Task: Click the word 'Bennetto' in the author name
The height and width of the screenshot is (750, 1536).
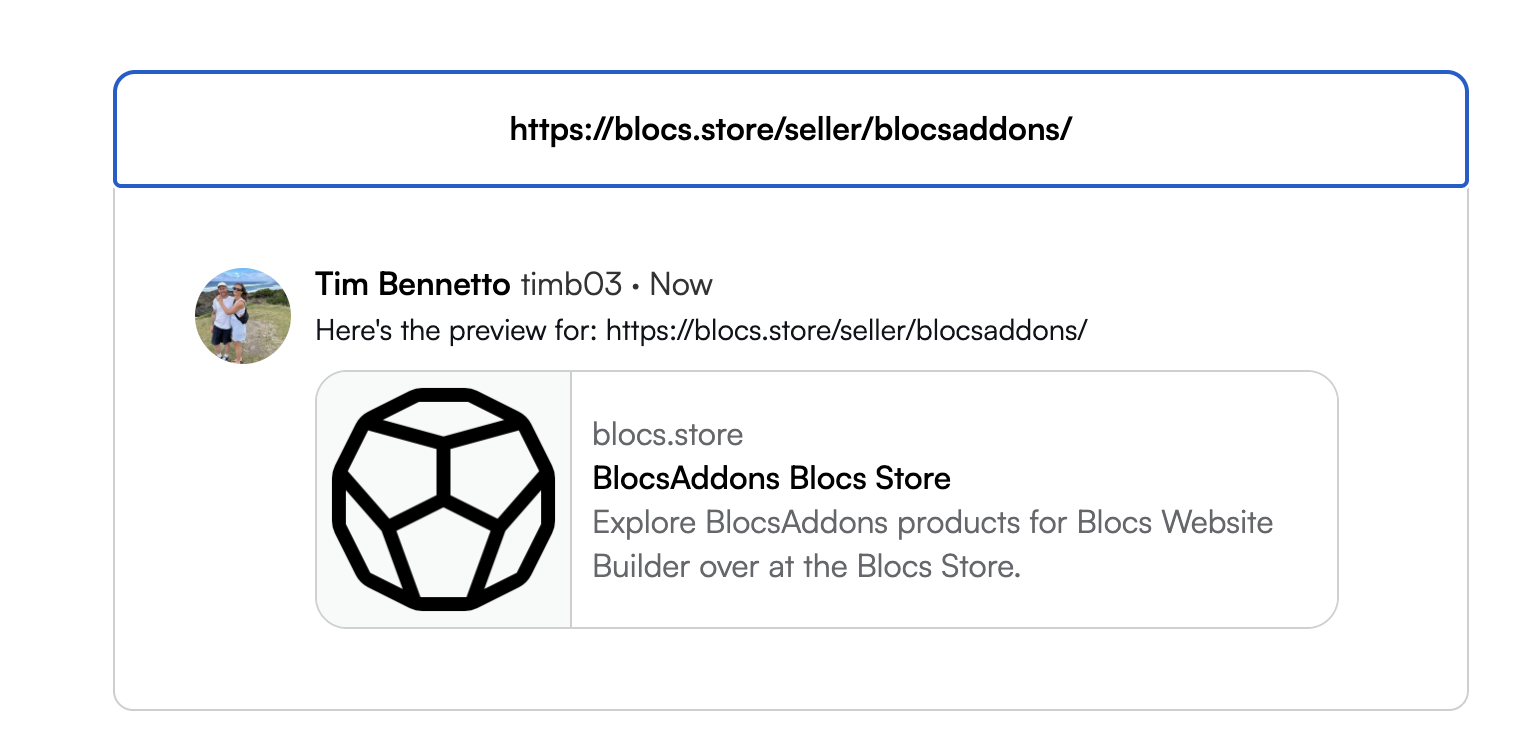Action: pyautogui.click(x=461, y=285)
